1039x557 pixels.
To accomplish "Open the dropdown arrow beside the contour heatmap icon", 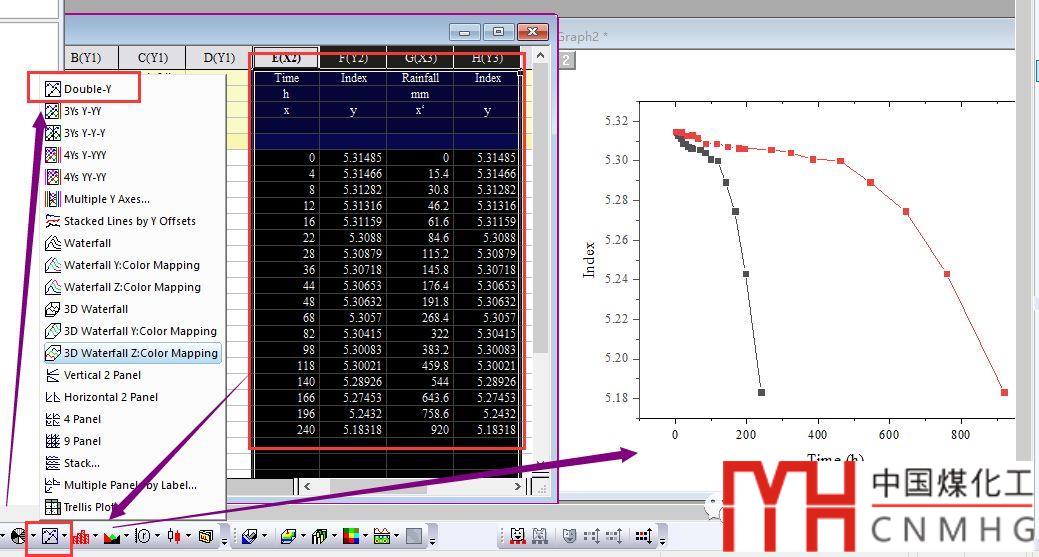I will [366, 537].
